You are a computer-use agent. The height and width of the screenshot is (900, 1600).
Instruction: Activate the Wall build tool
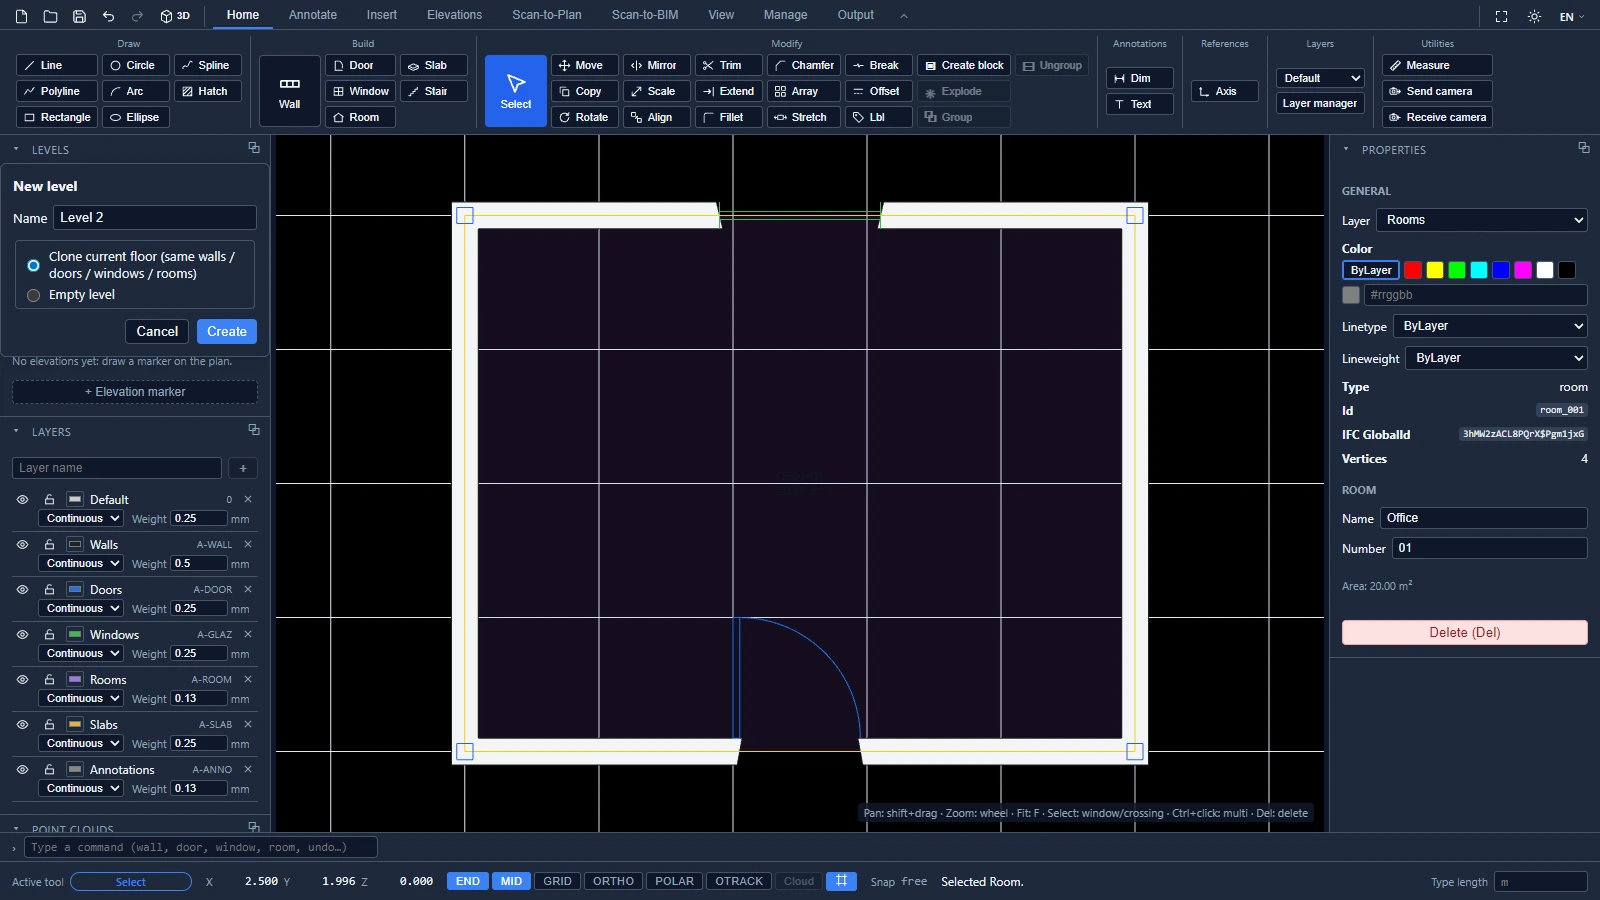(x=289, y=91)
